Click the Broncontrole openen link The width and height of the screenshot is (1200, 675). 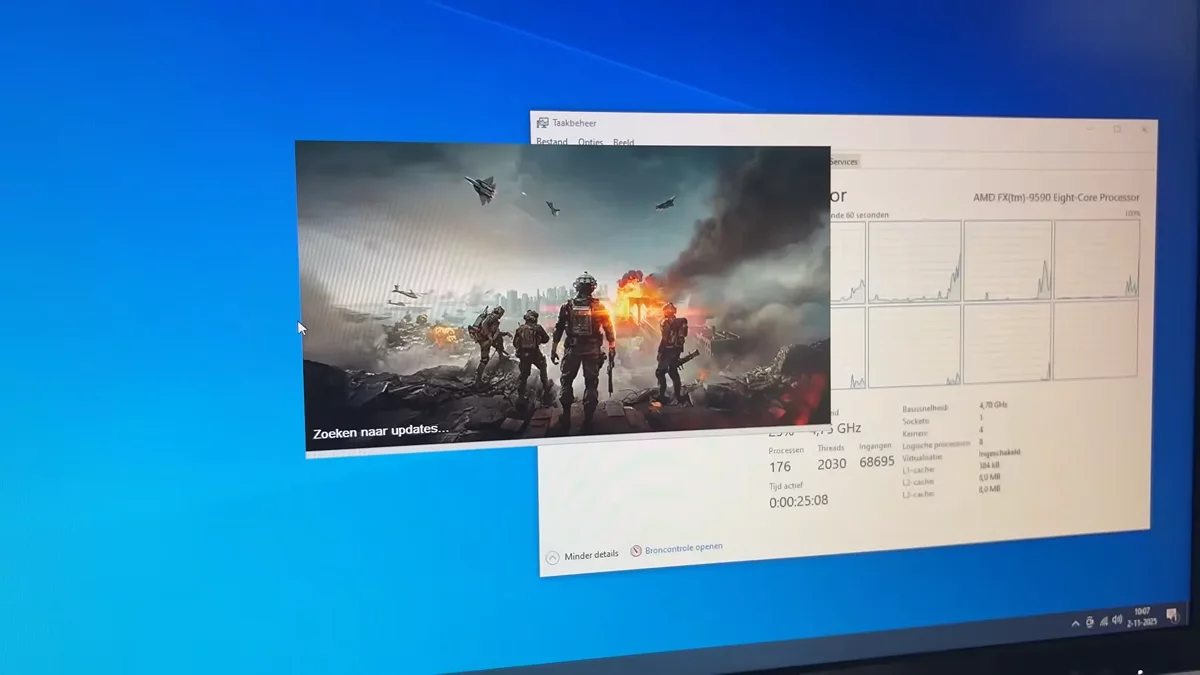(683, 548)
